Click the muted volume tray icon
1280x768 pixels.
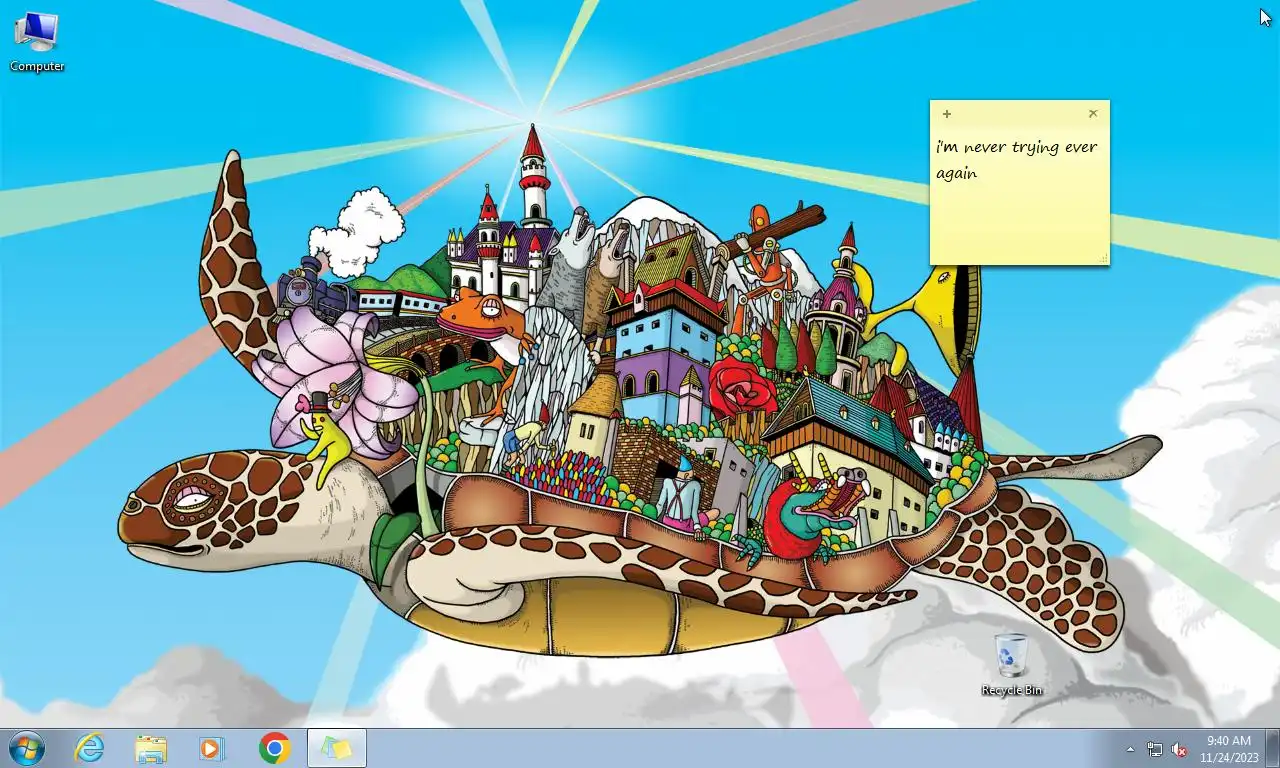coord(1179,749)
